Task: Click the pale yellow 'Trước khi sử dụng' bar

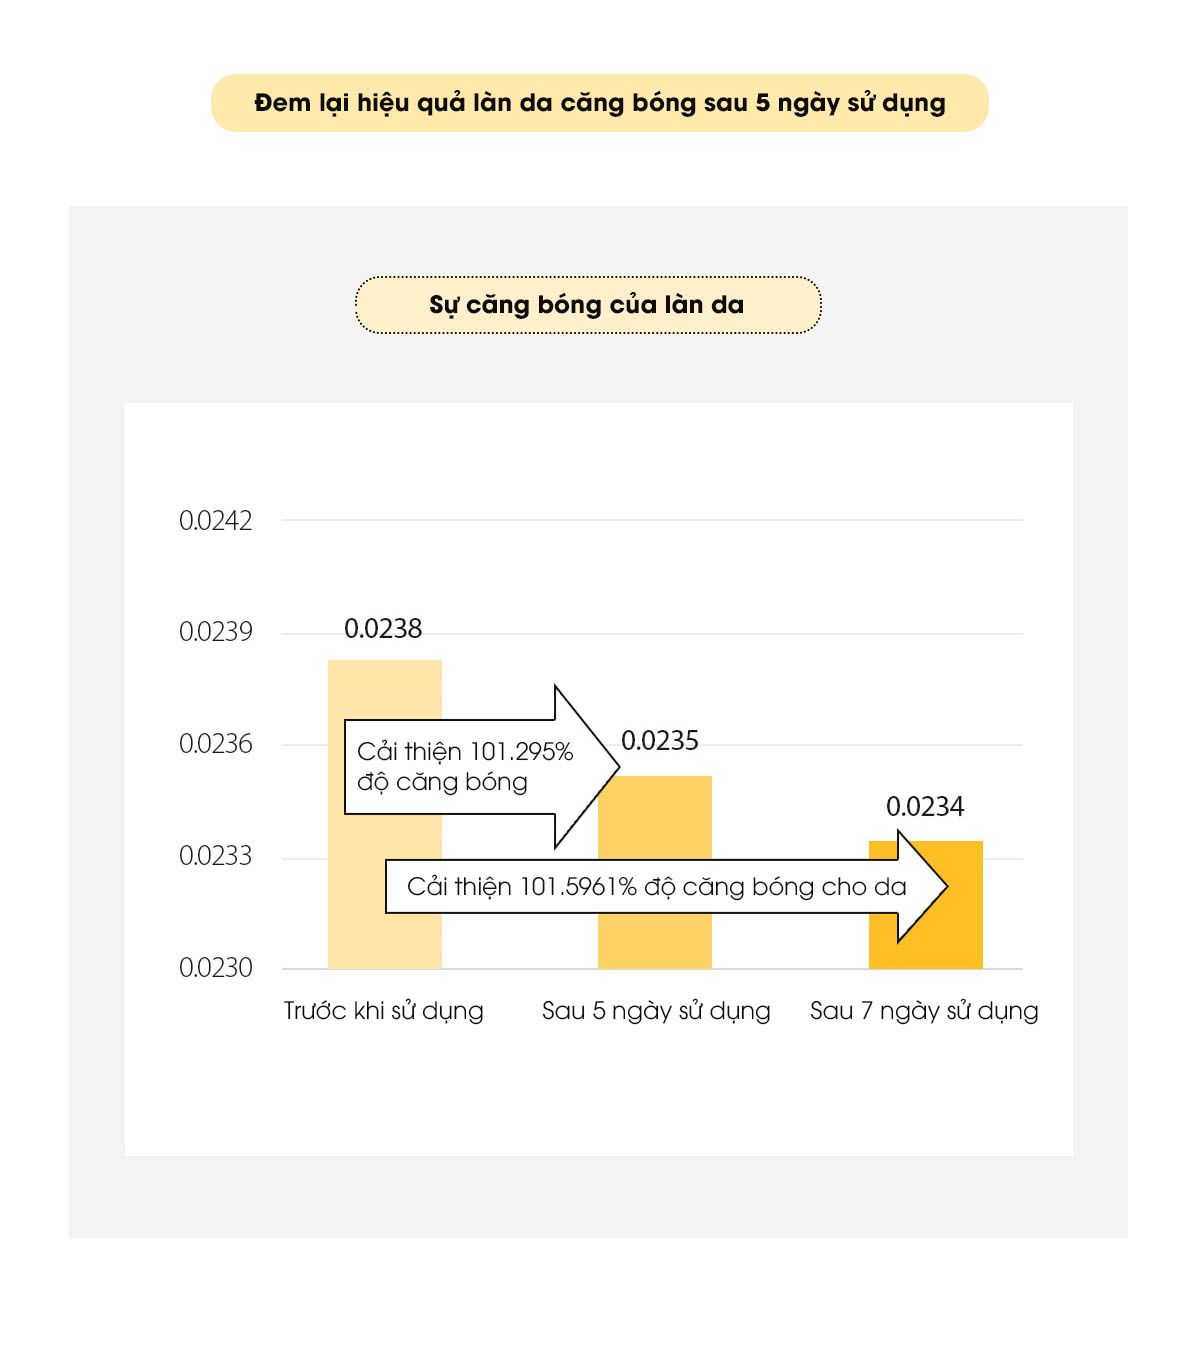Action: 385,900
